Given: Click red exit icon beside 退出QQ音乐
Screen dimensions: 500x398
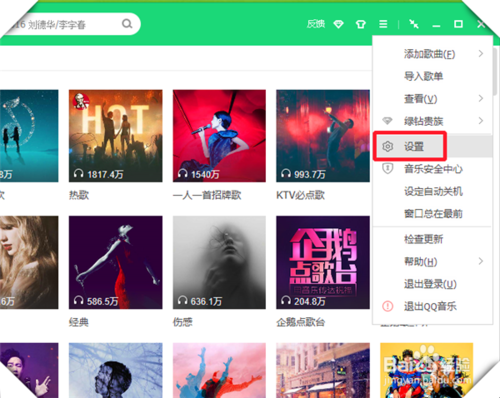Looking at the screenshot, I should 388,306.
